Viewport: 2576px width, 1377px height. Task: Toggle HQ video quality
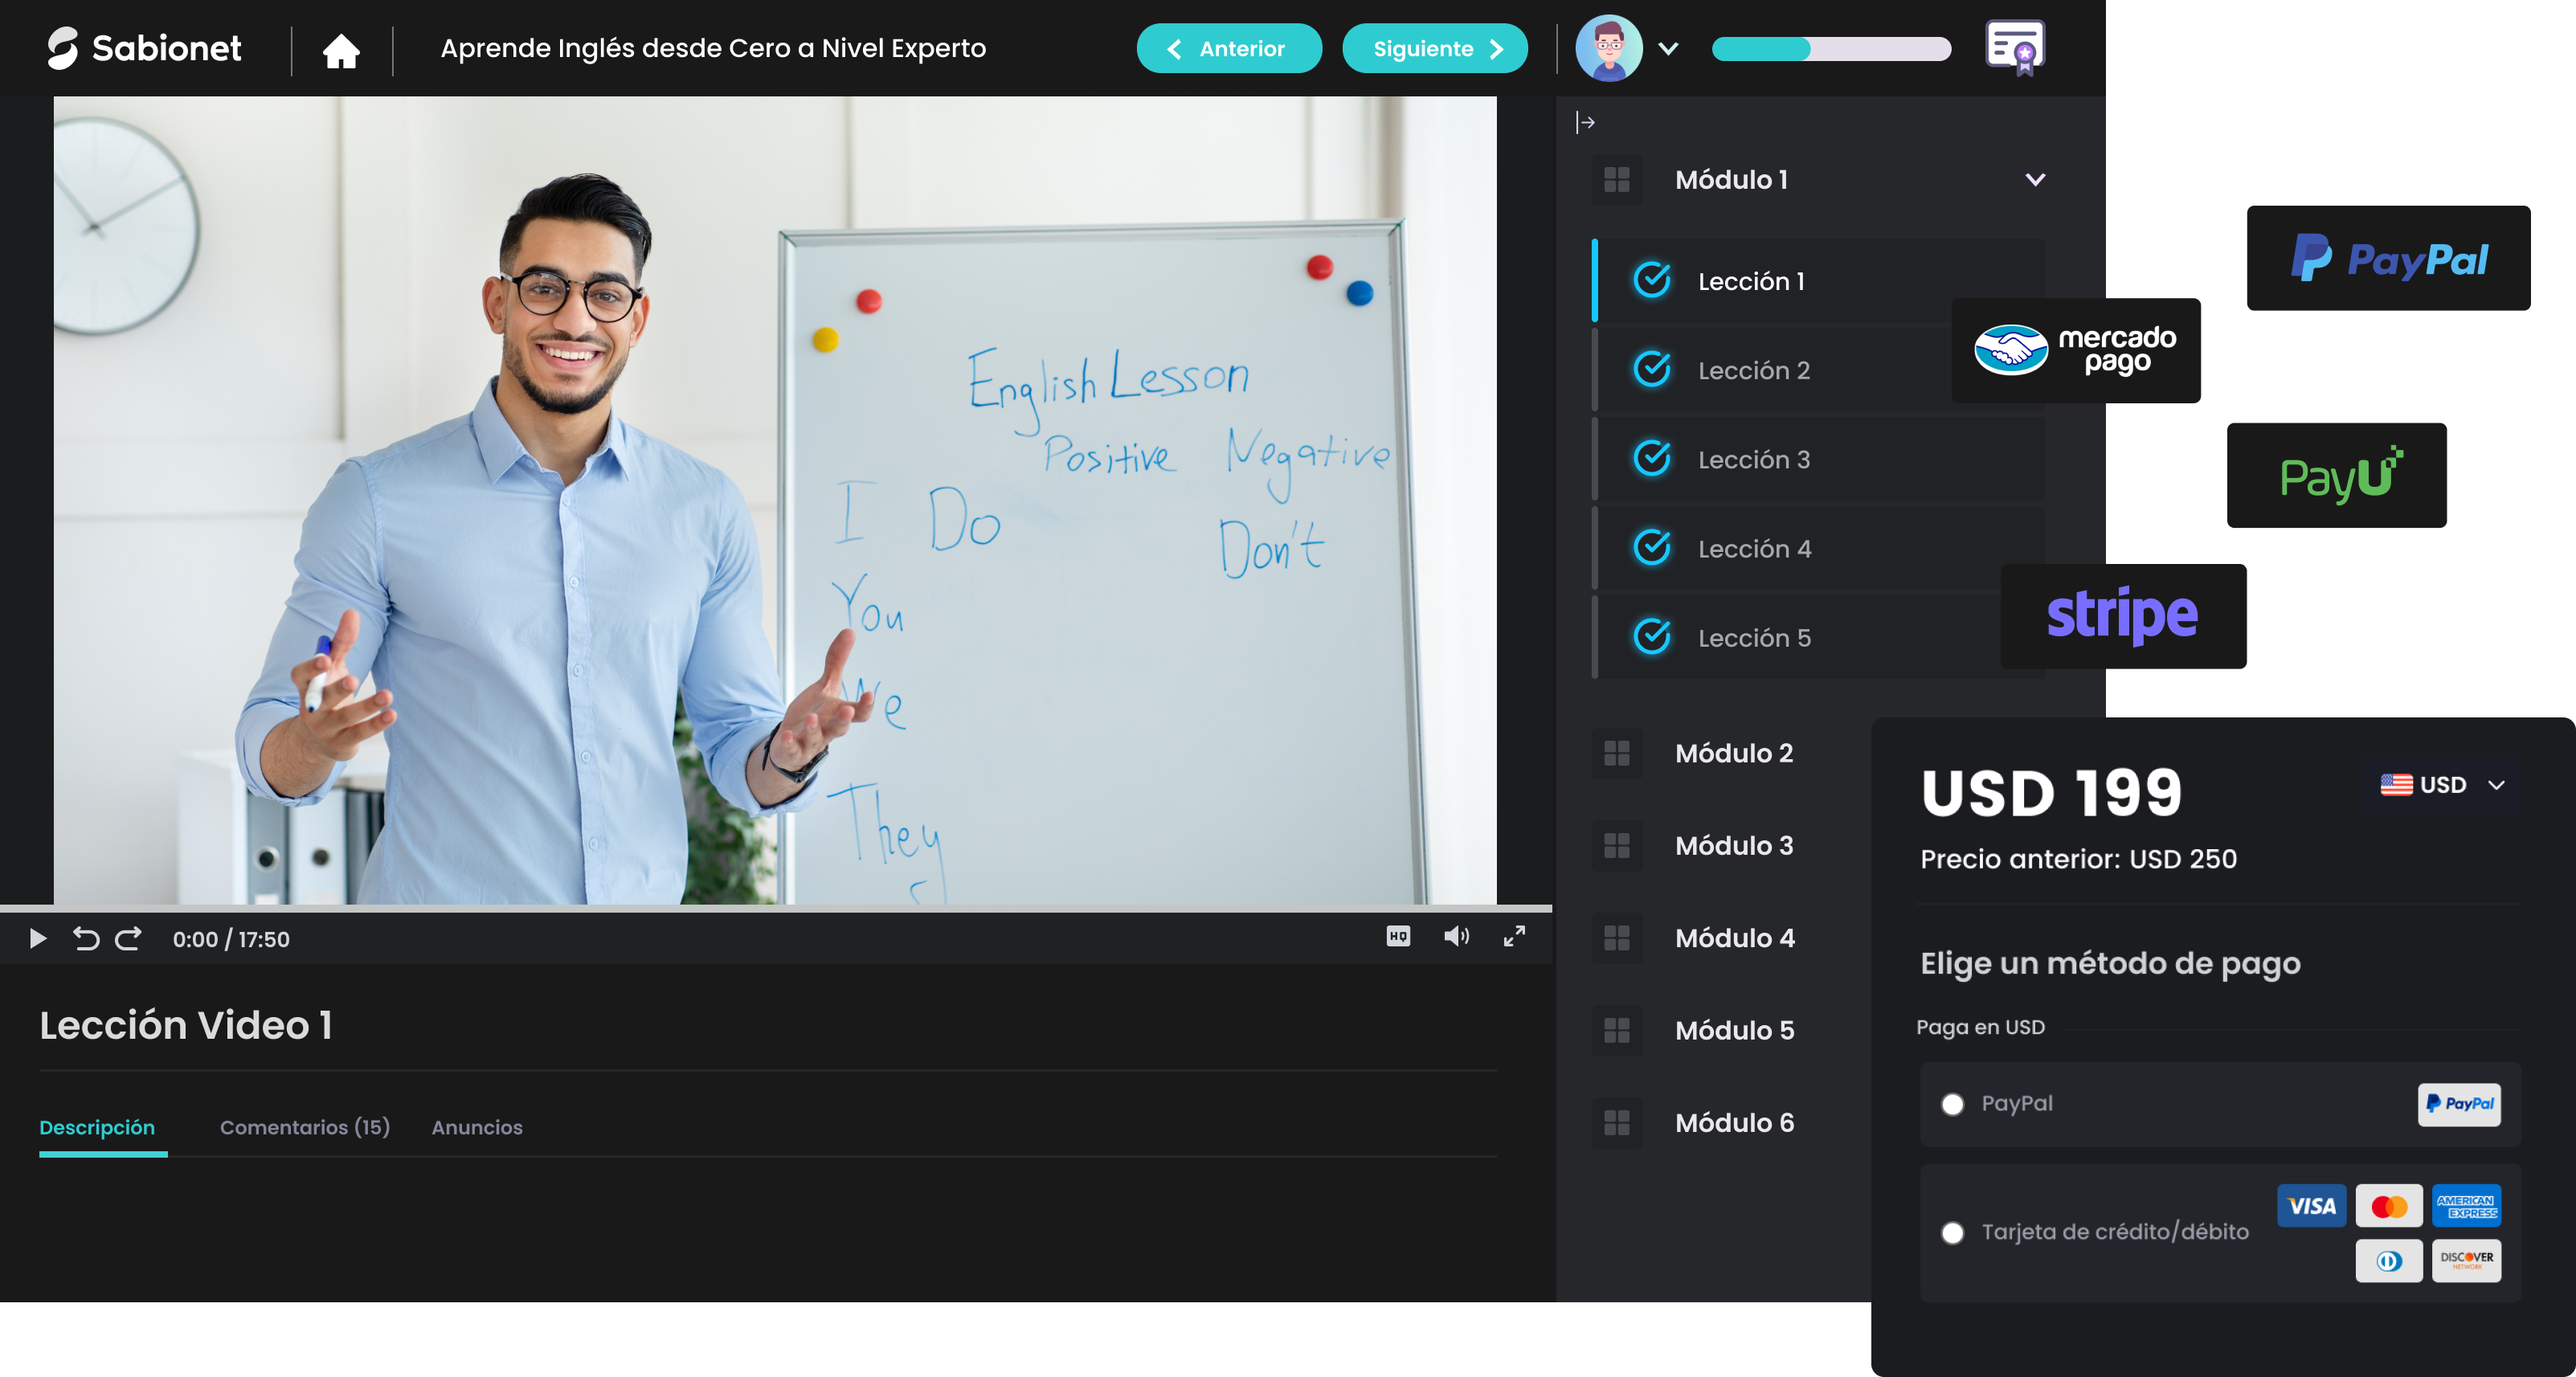[x=1398, y=936]
